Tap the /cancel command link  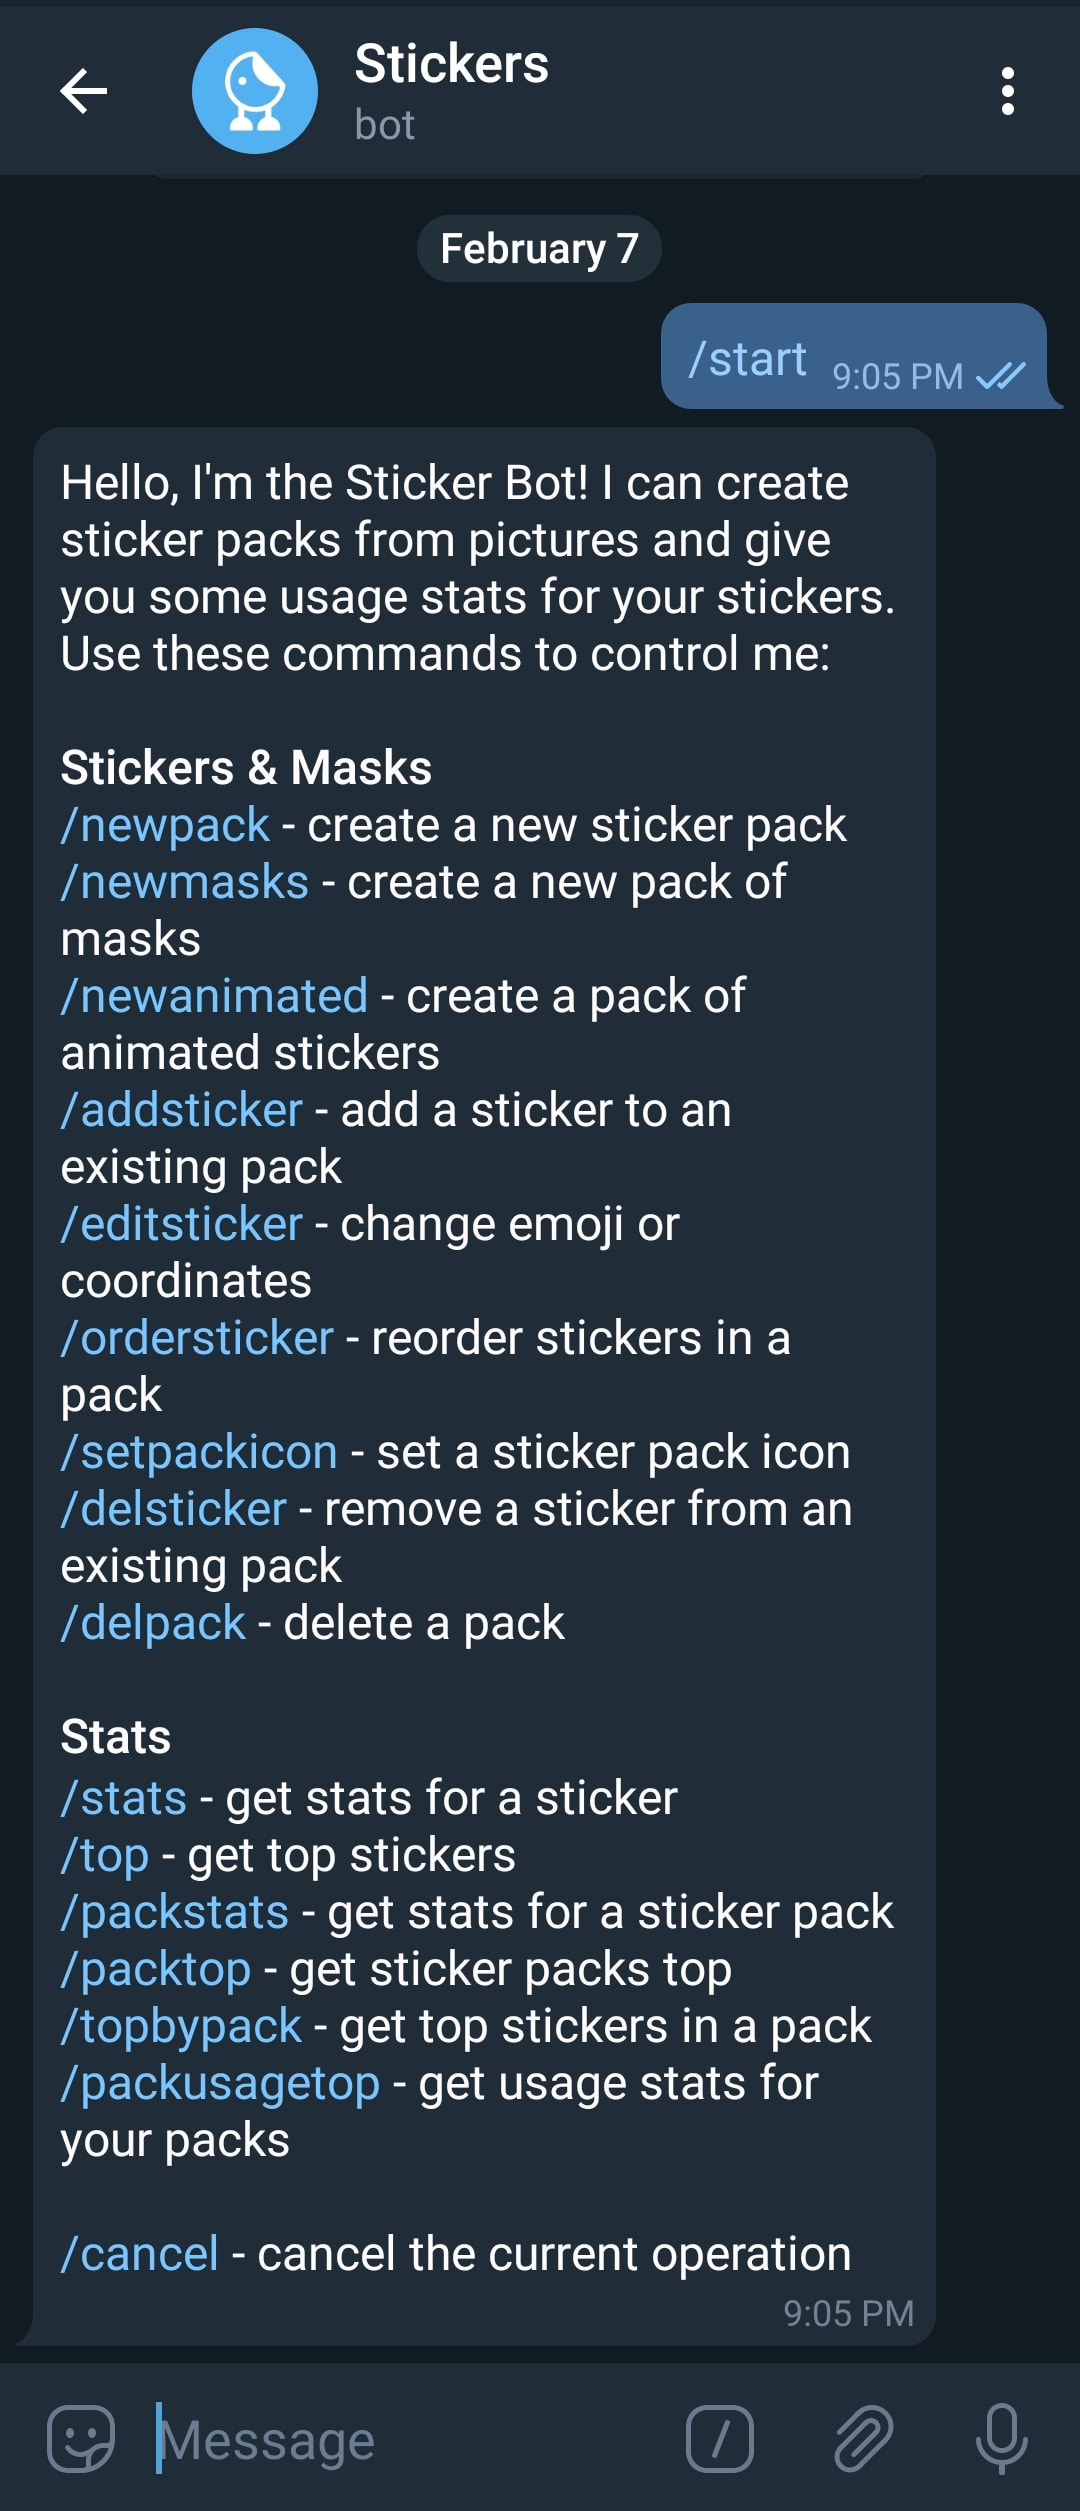point(140,2255)
